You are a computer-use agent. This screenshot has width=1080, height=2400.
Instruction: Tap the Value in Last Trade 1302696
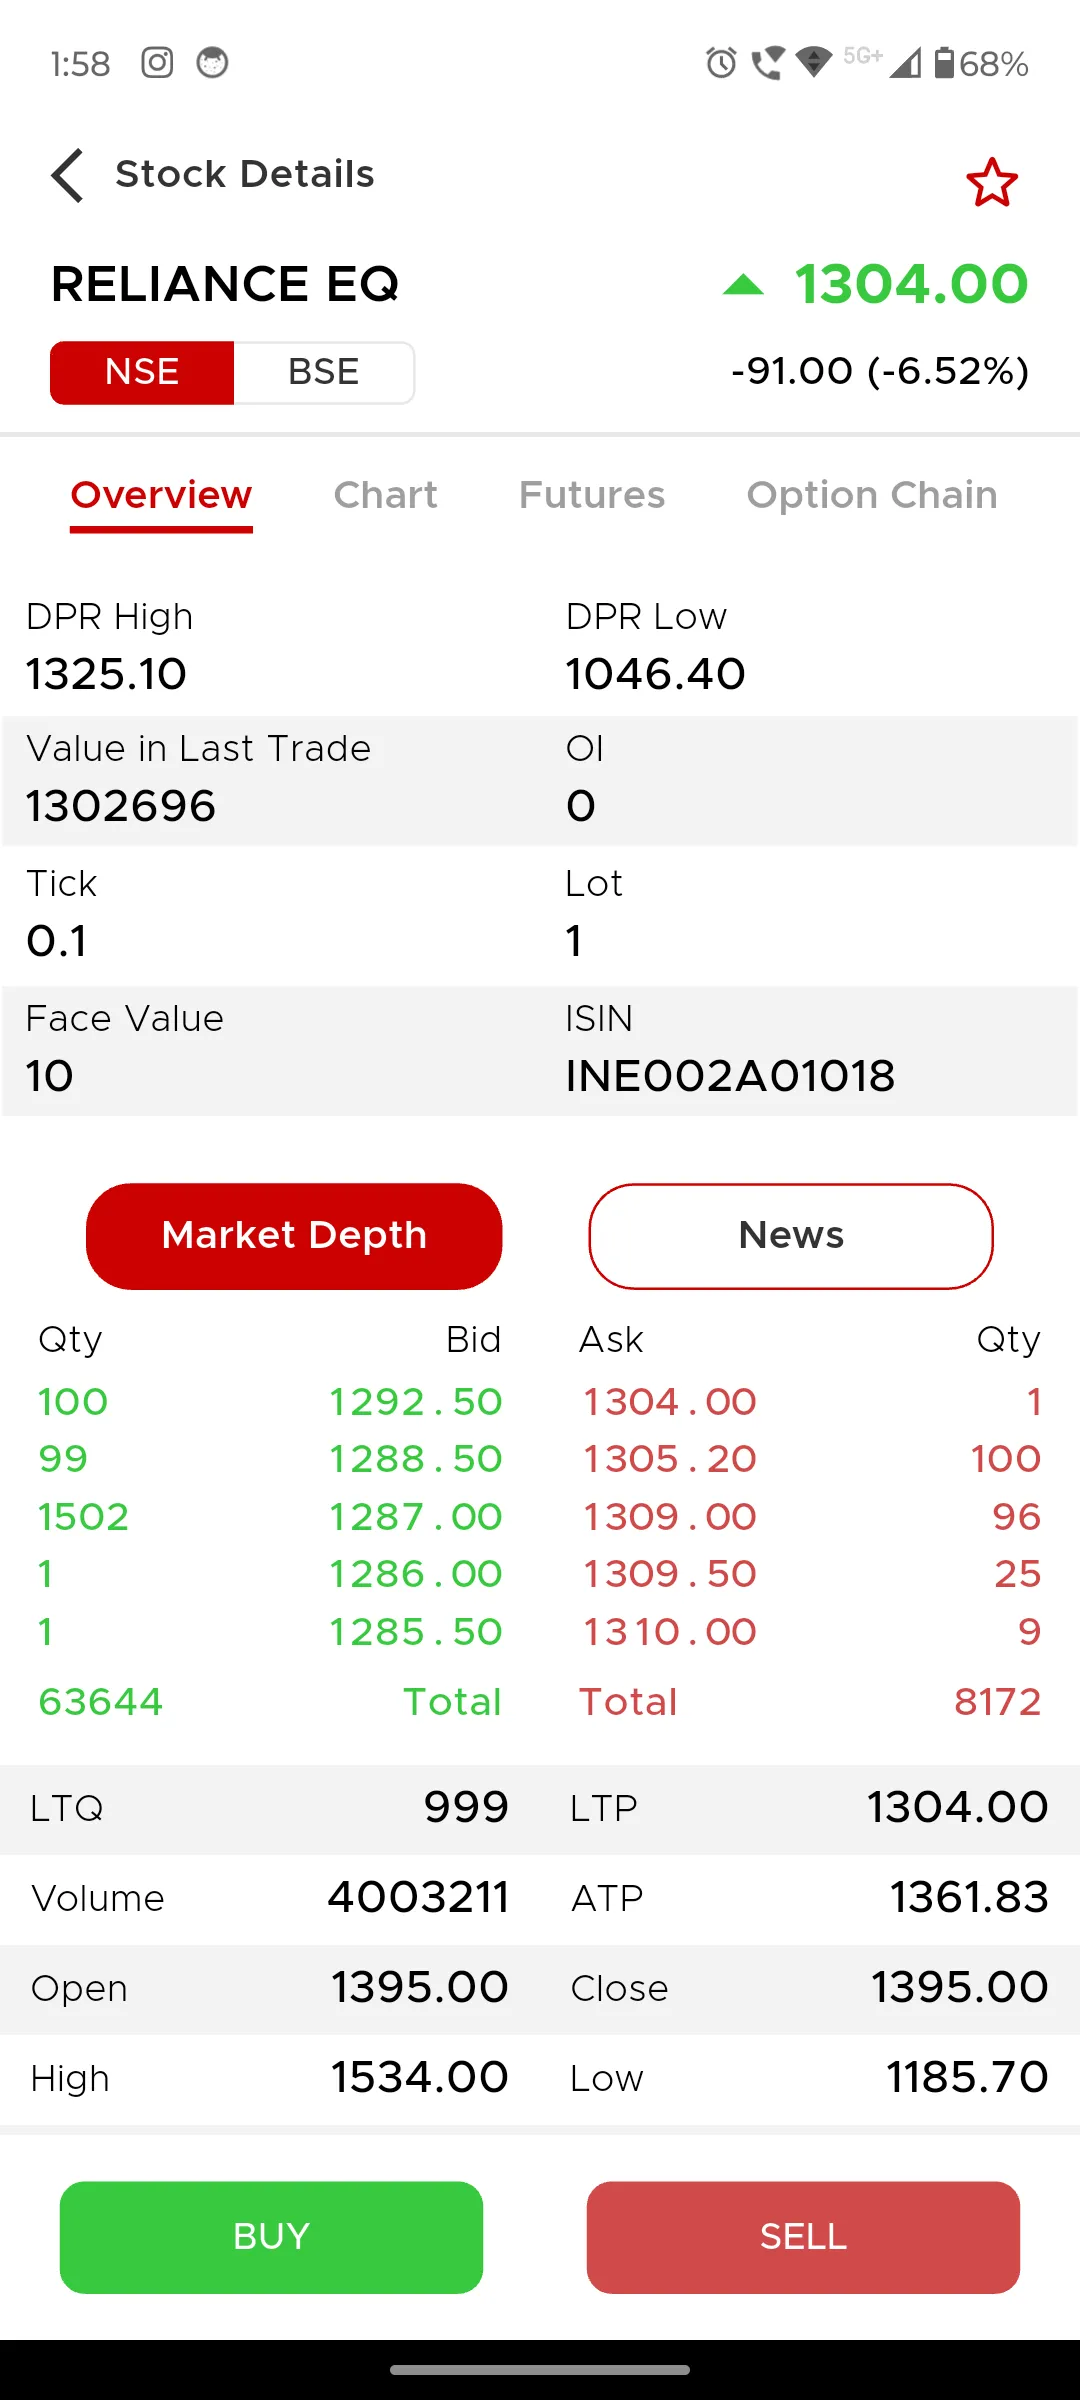point(120,806)
